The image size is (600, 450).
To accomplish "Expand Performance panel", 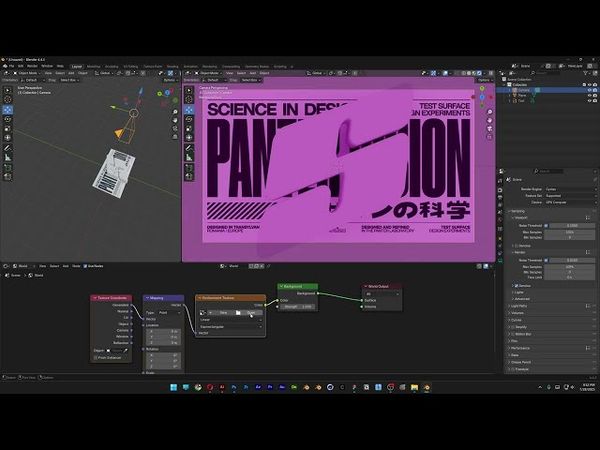I will [520, 348].
